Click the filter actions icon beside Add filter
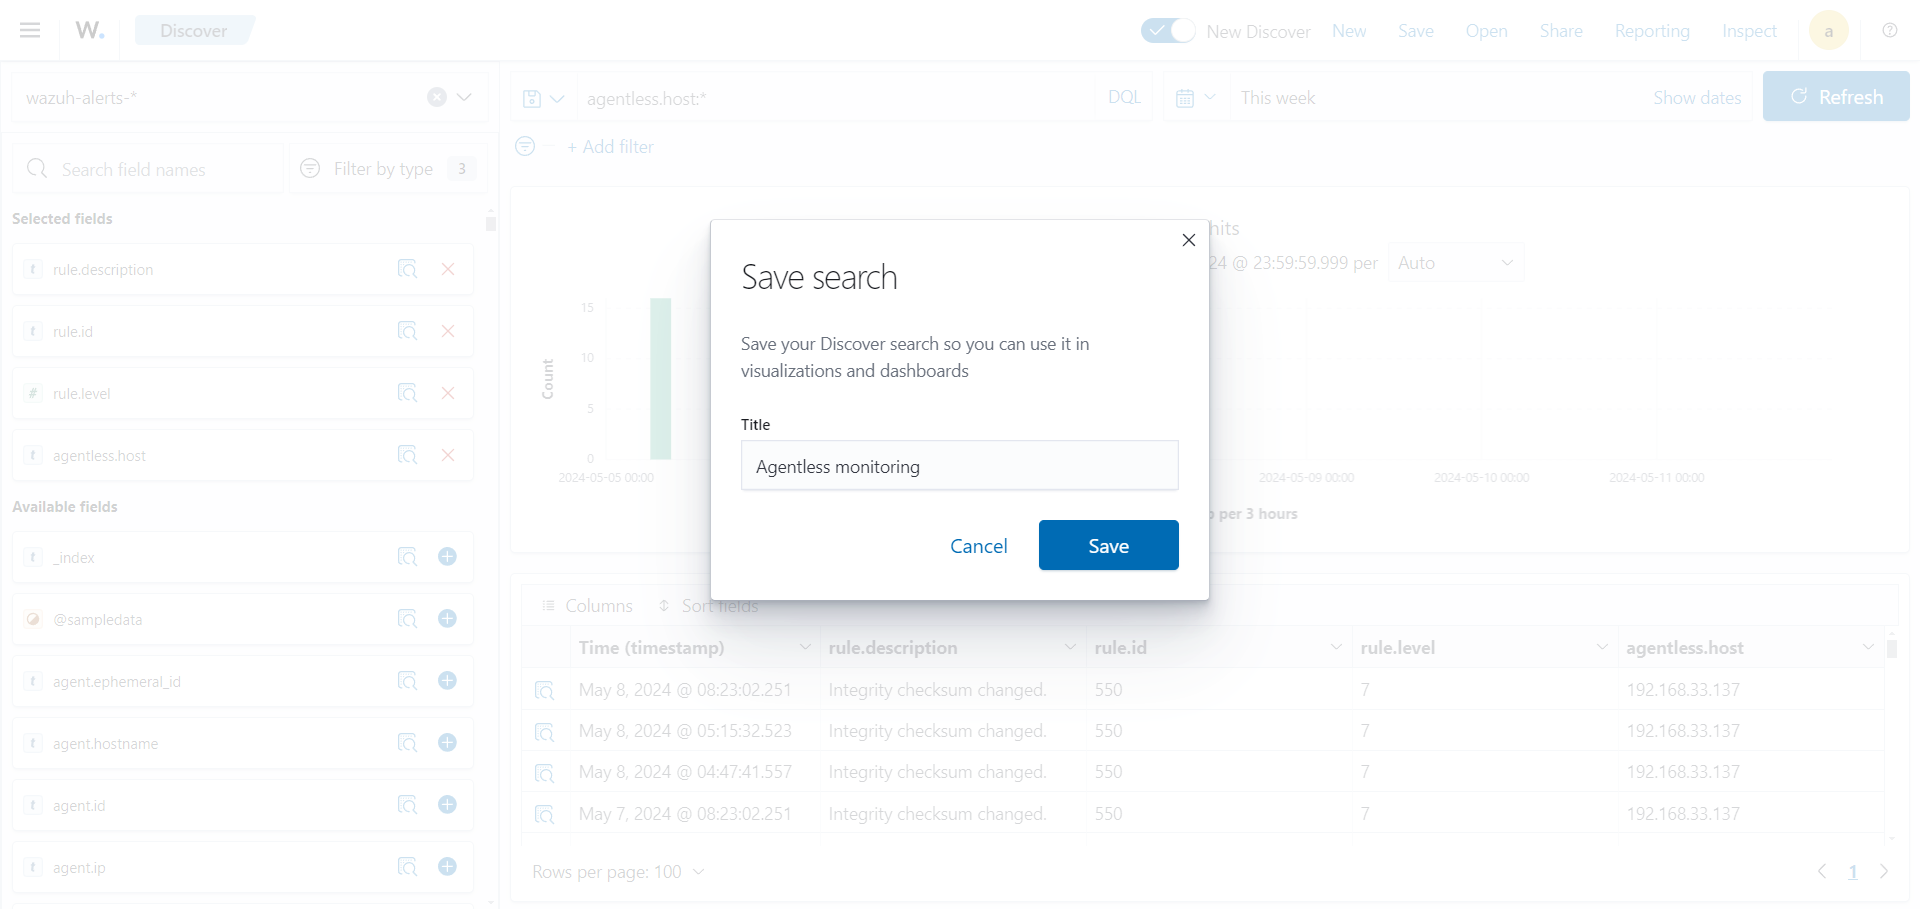1920x909 pixels. click(525, 146)
